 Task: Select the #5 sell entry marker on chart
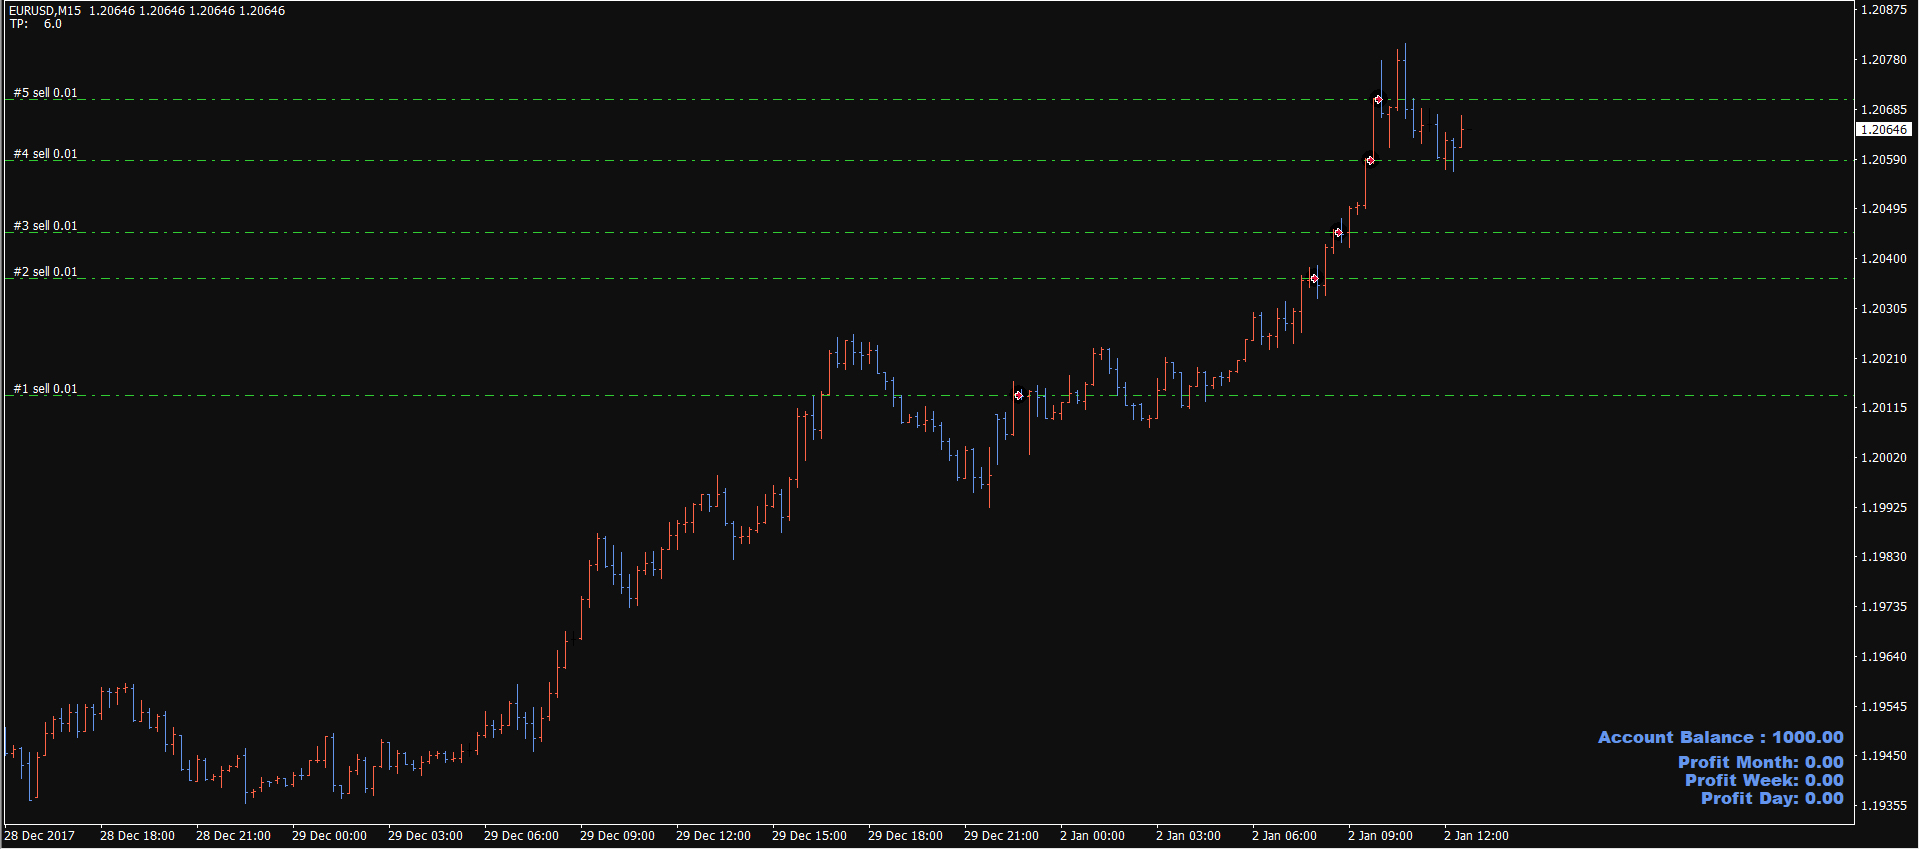pos(1378,100)
